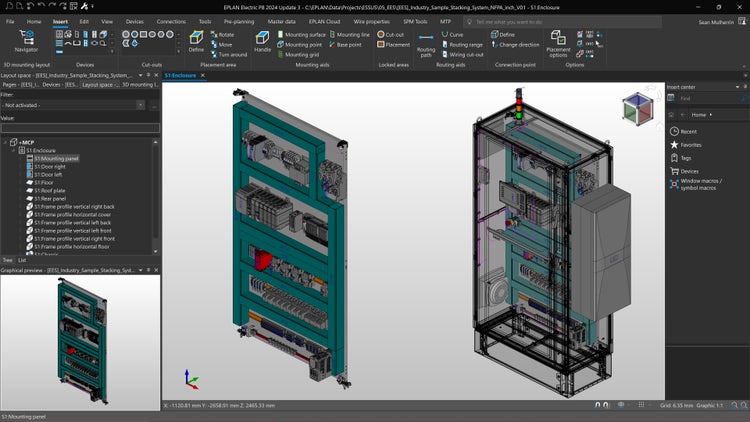Collapse the S1:Enclosure tree node

13,151
